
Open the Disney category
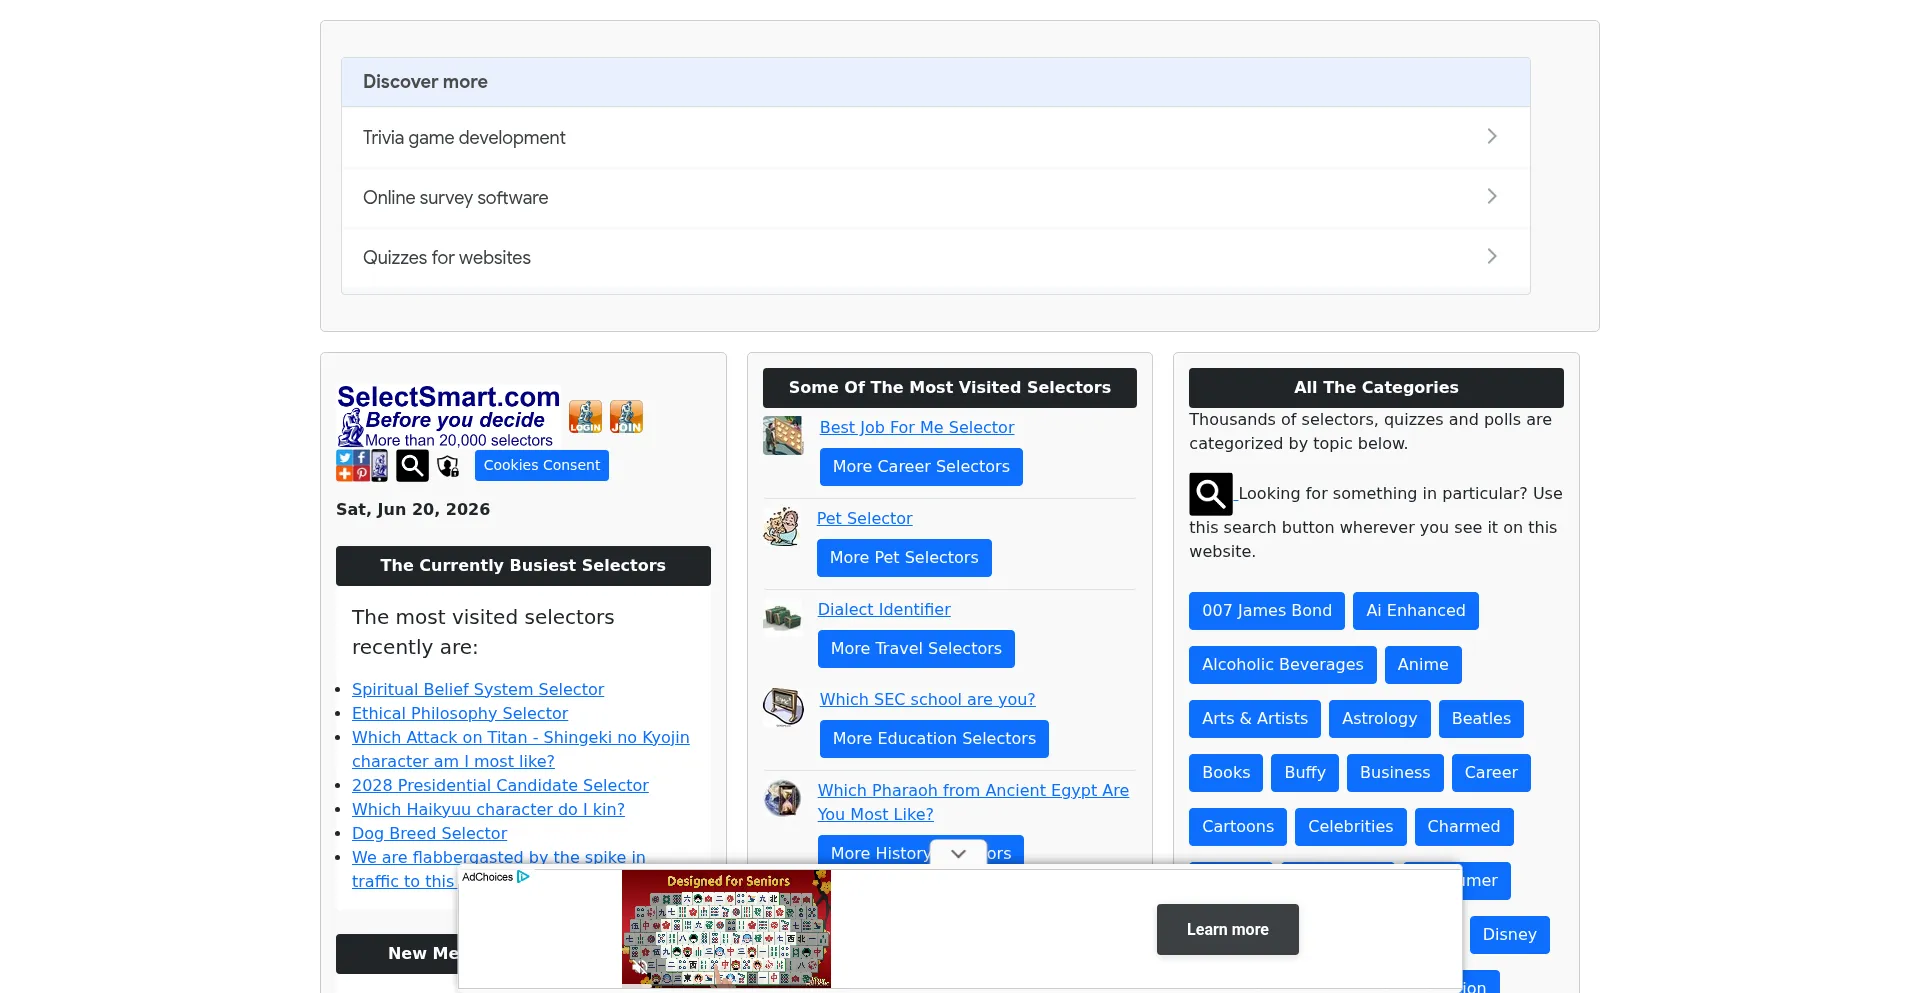(x=1509, y=935)
